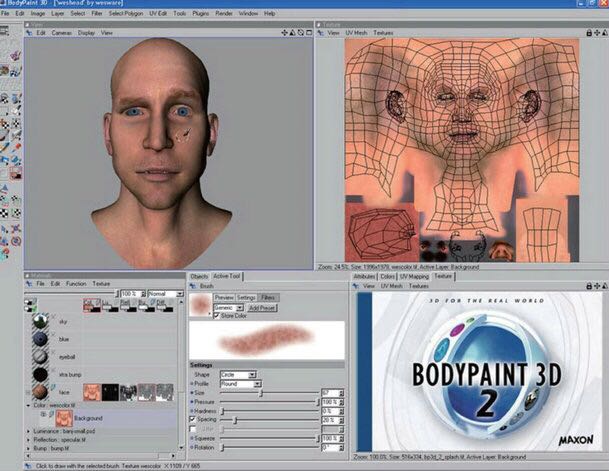Click the Materials panel grip icon beside File
The width and height of the screenshot is (609, 471).
[29, 284]
